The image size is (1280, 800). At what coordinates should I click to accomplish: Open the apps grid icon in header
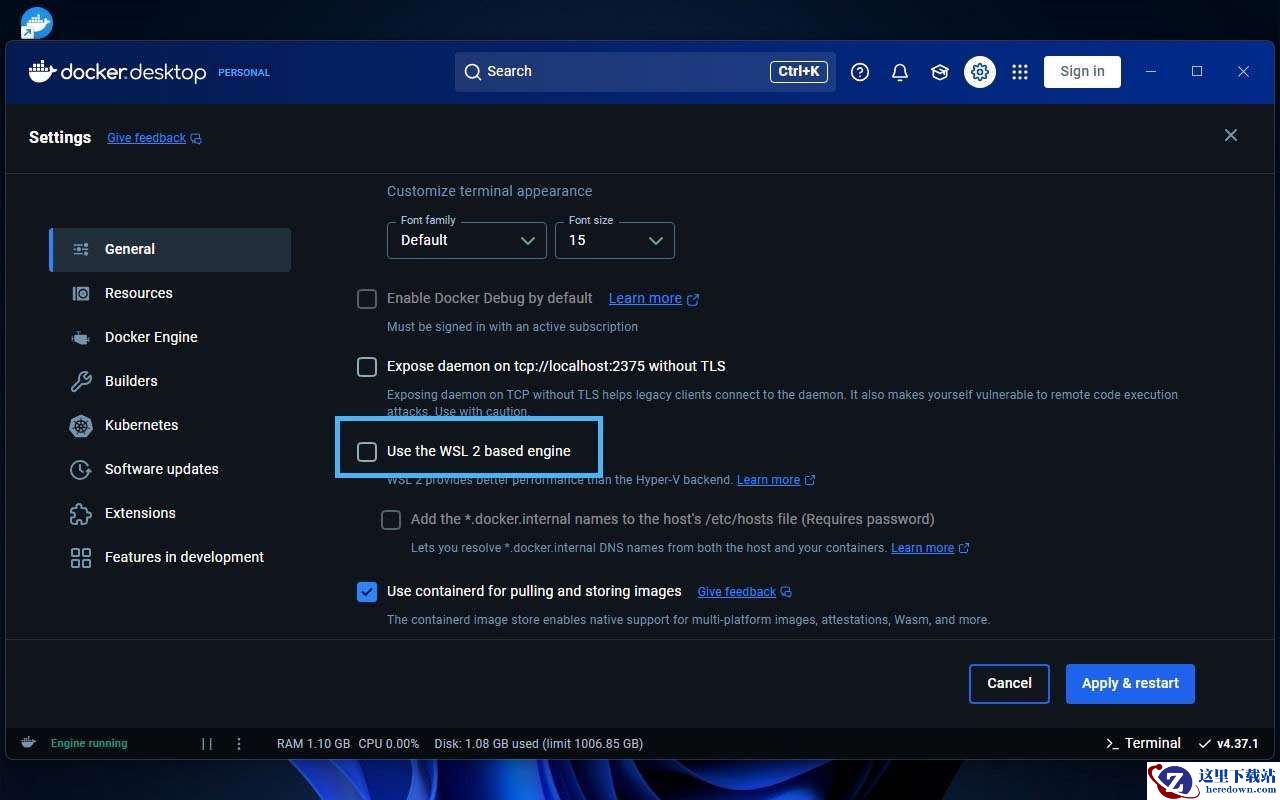(1020, 72)
